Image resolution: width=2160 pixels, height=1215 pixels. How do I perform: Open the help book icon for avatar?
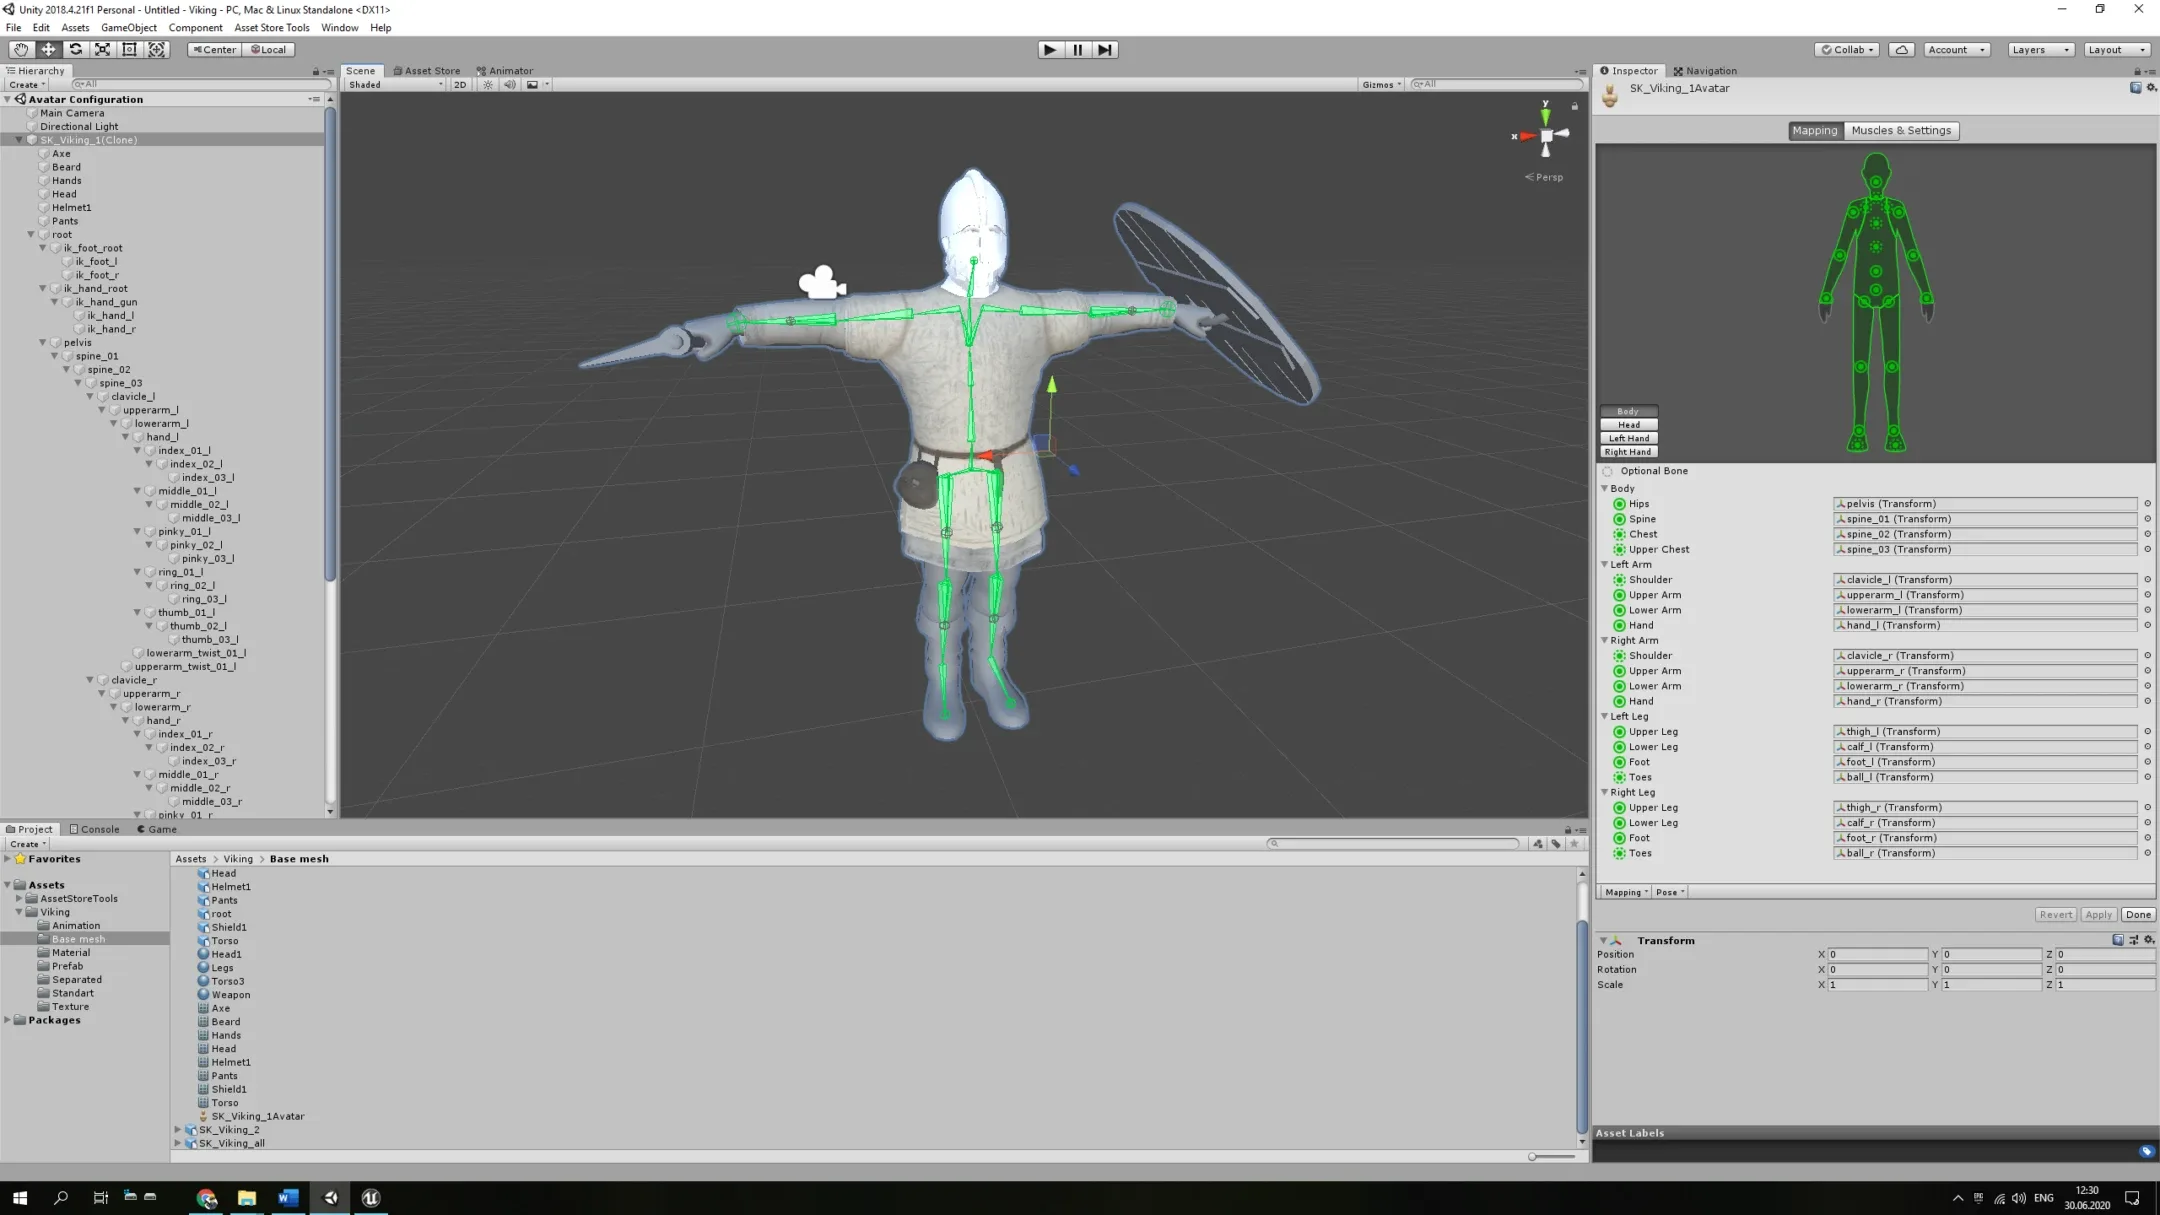[x=2135, y=88]
